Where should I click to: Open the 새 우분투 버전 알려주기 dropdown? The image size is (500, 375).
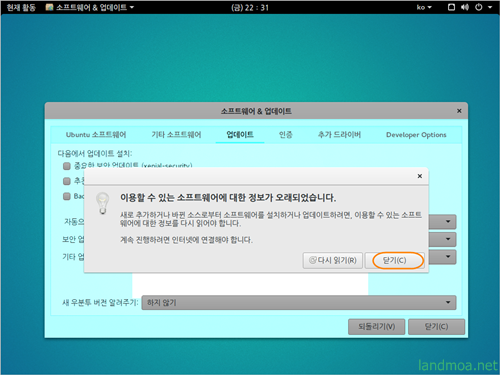[299, 303]
